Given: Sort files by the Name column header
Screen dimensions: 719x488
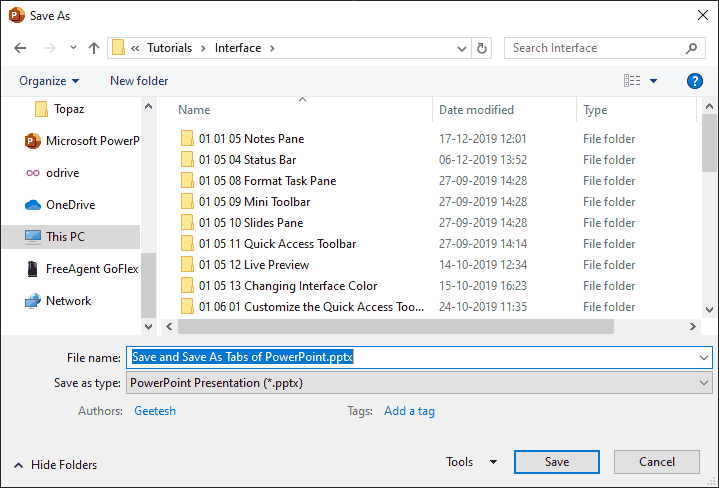Looking at the screenshot, I should coord(194,110).
